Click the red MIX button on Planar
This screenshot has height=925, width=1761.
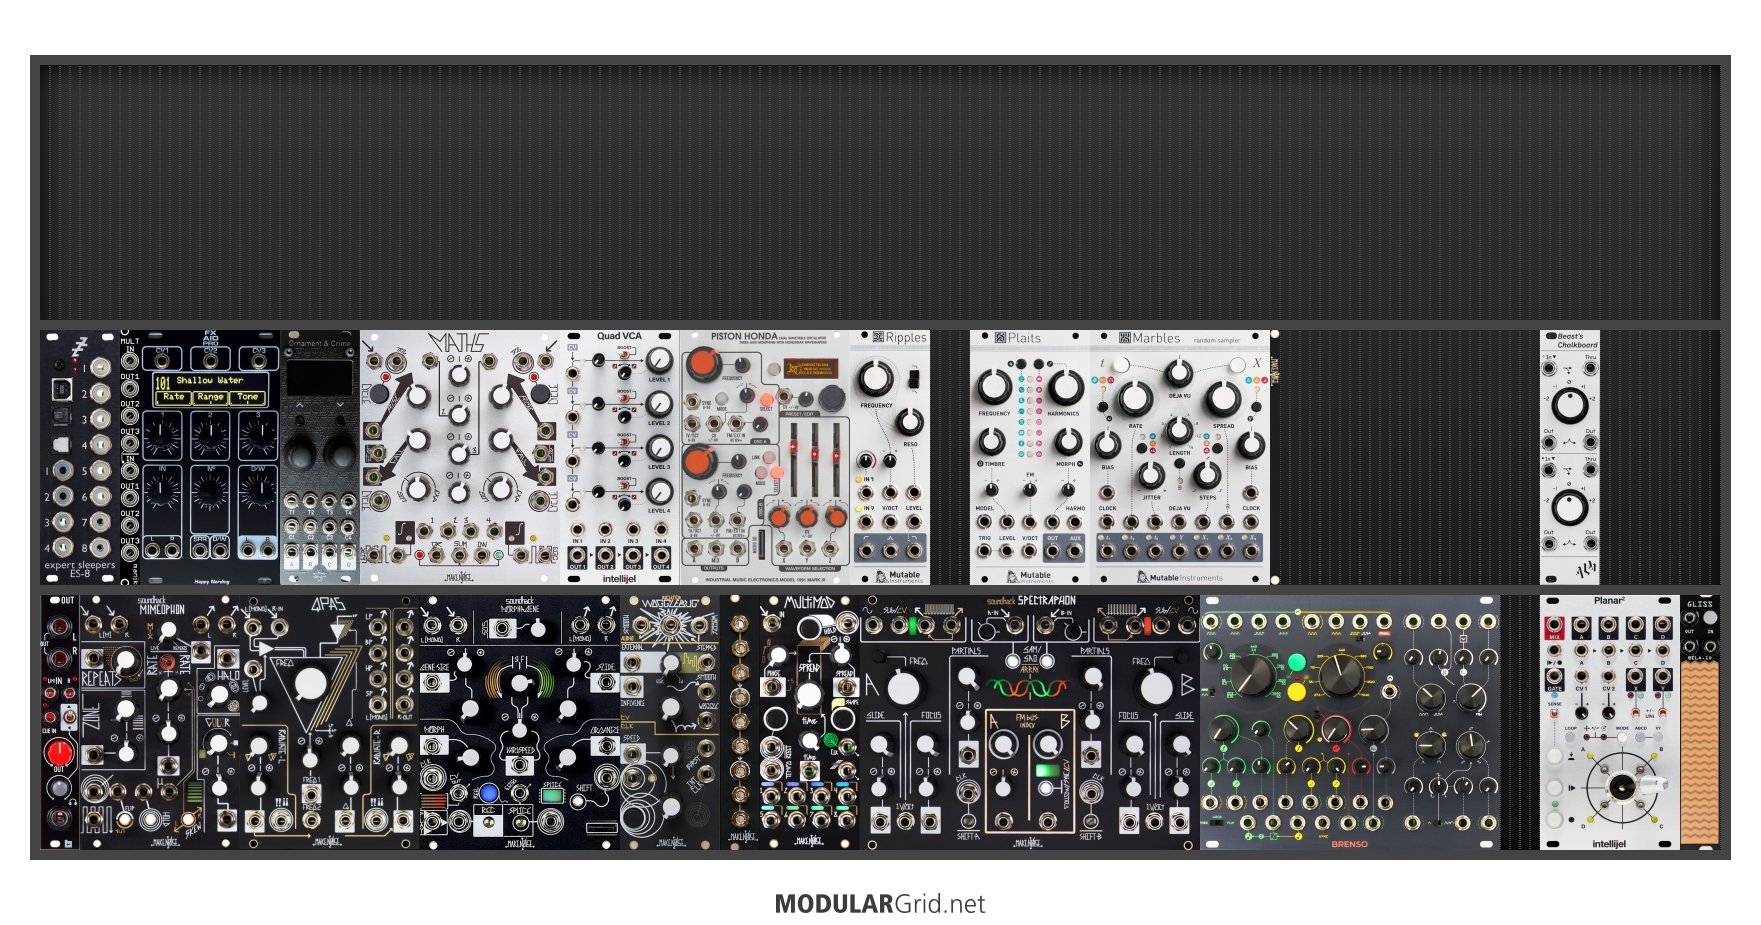tap(1555, 628)
